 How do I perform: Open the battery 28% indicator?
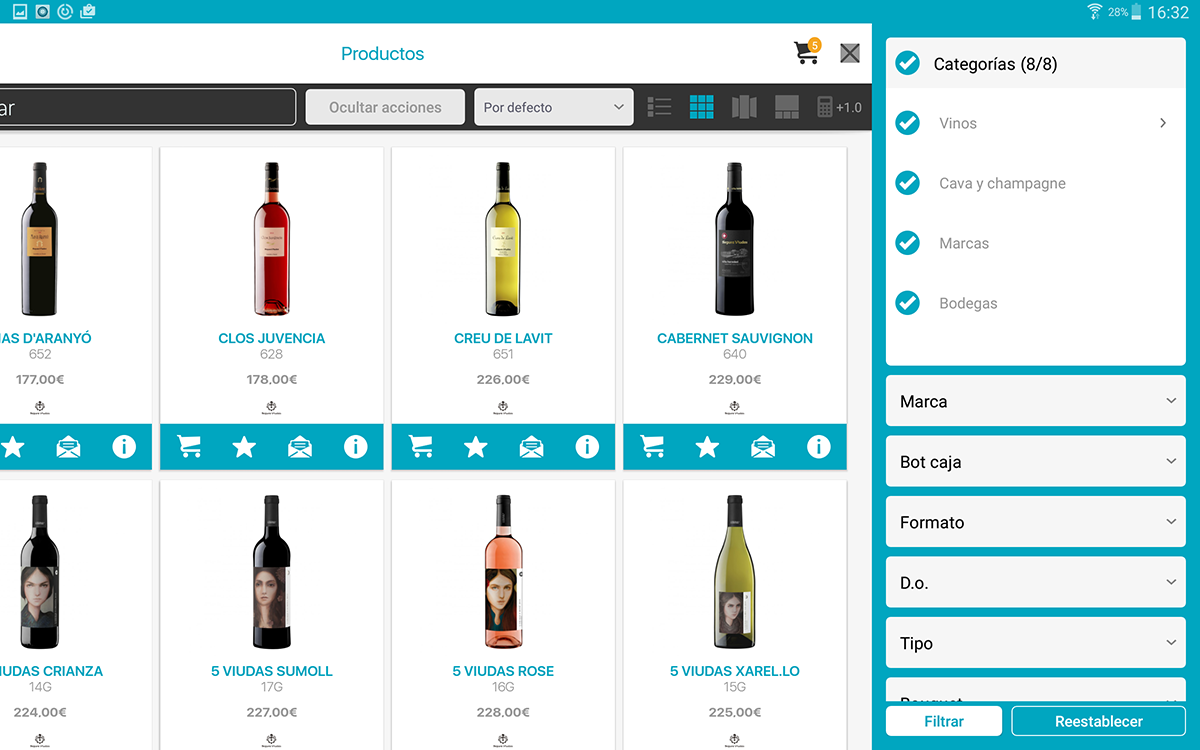[x=1126, y=12]
